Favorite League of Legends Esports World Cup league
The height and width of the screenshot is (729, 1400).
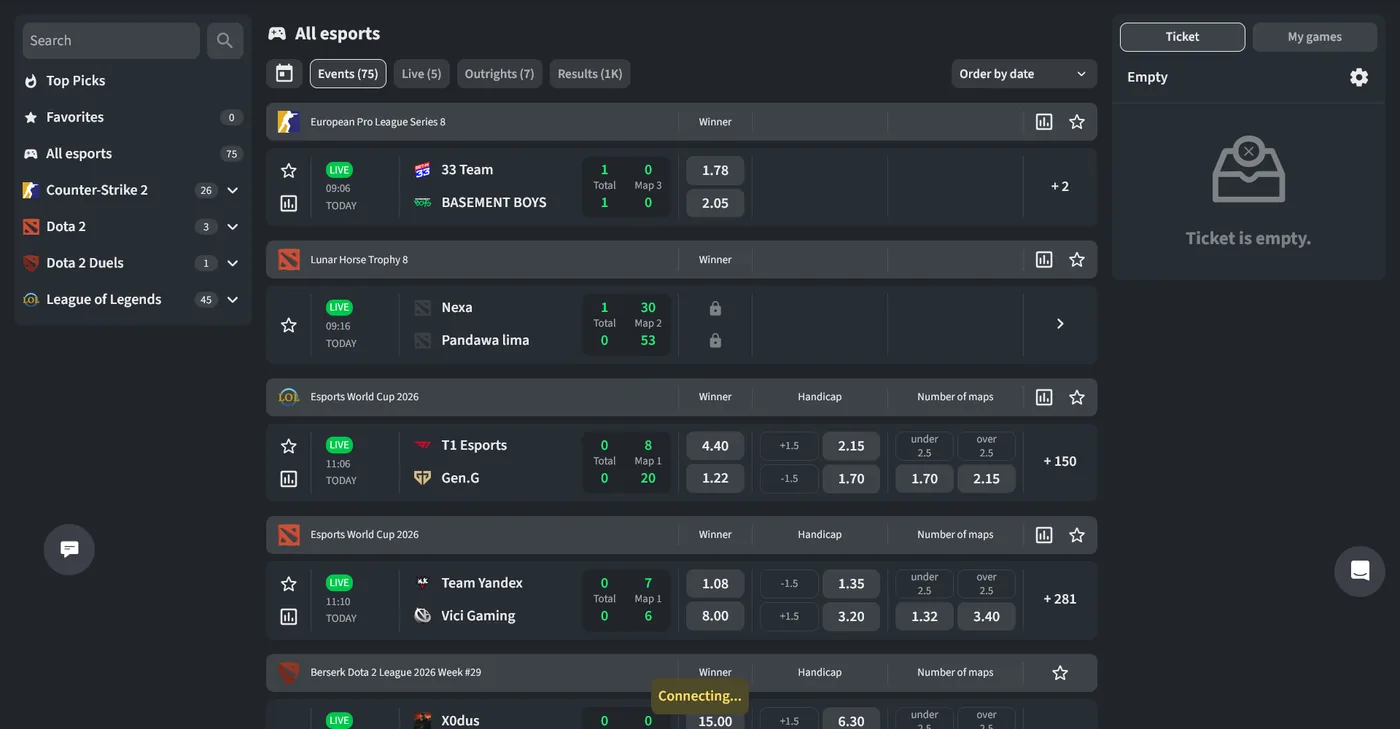click(x=1077, y=397)
